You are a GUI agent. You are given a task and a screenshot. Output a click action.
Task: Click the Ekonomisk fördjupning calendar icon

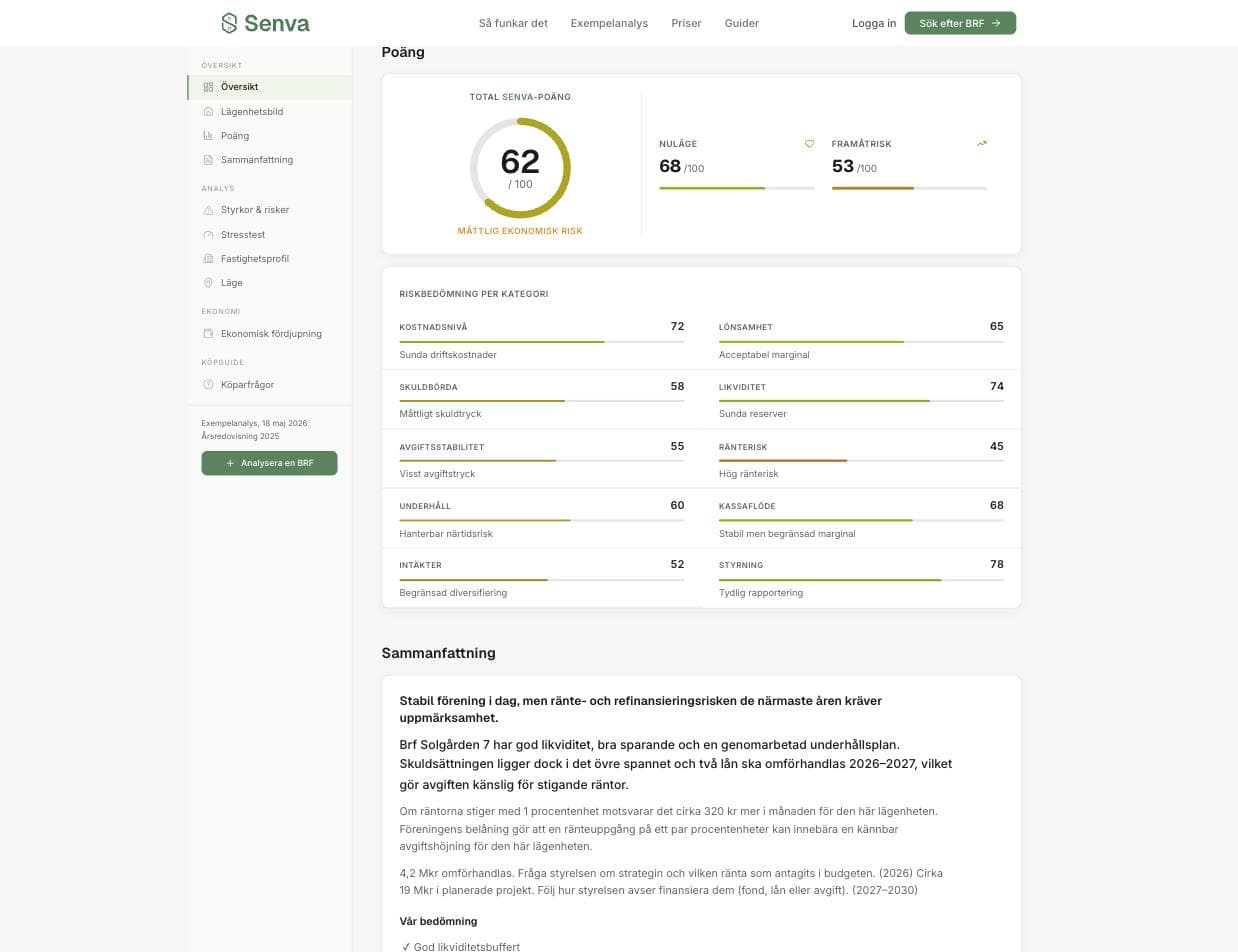point(208,334)
